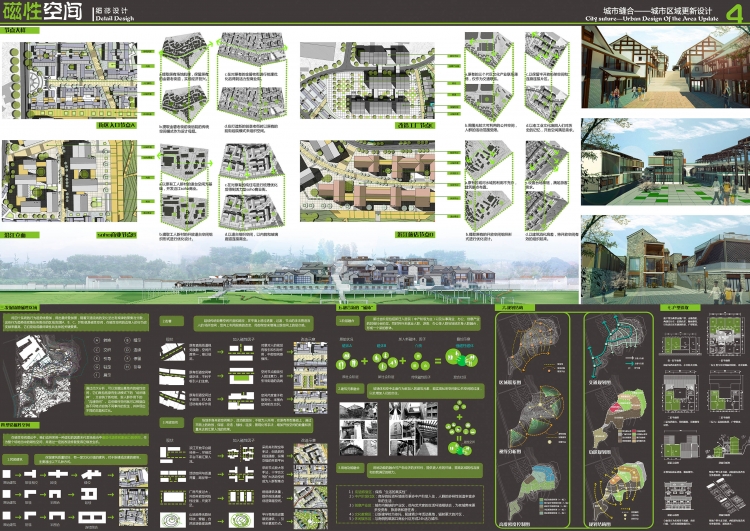
Task: Click the green label under the pink-roofed plan
Action: (415, 235)
